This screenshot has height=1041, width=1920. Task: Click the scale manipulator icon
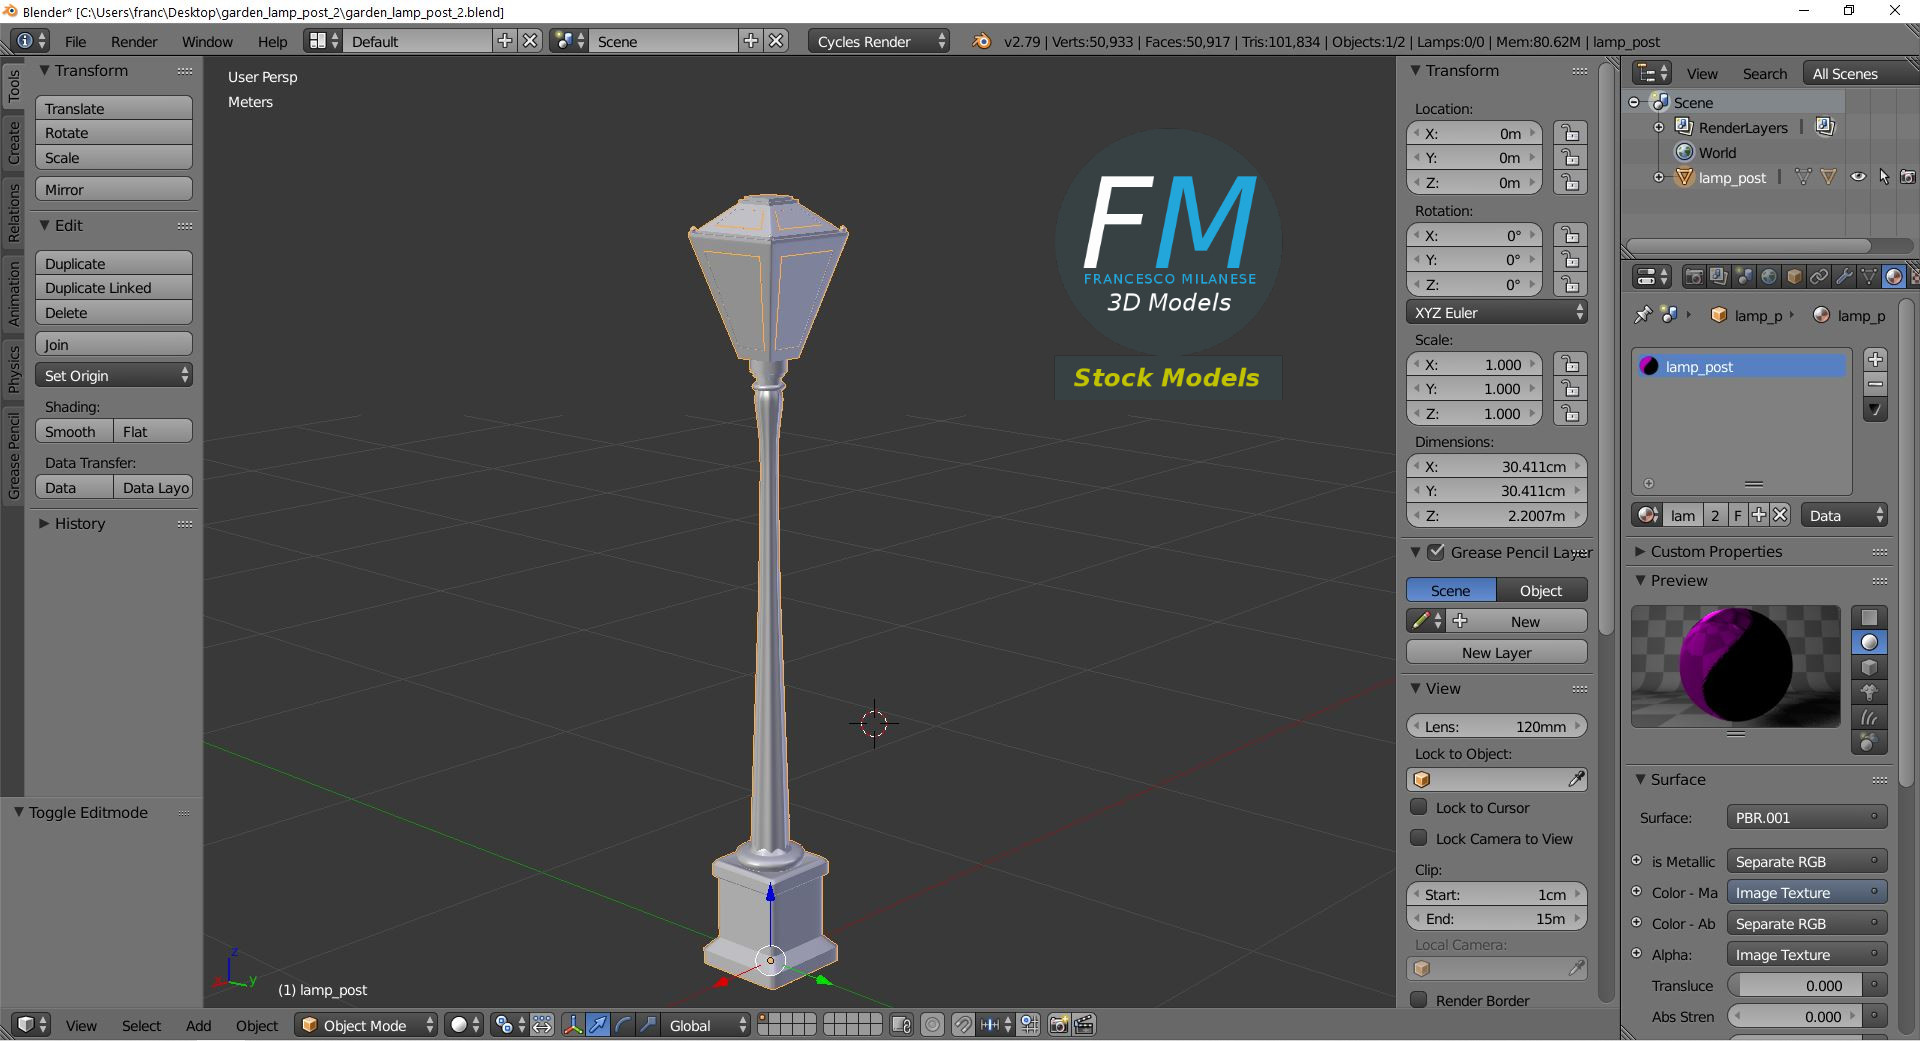tap(648, 1025)
